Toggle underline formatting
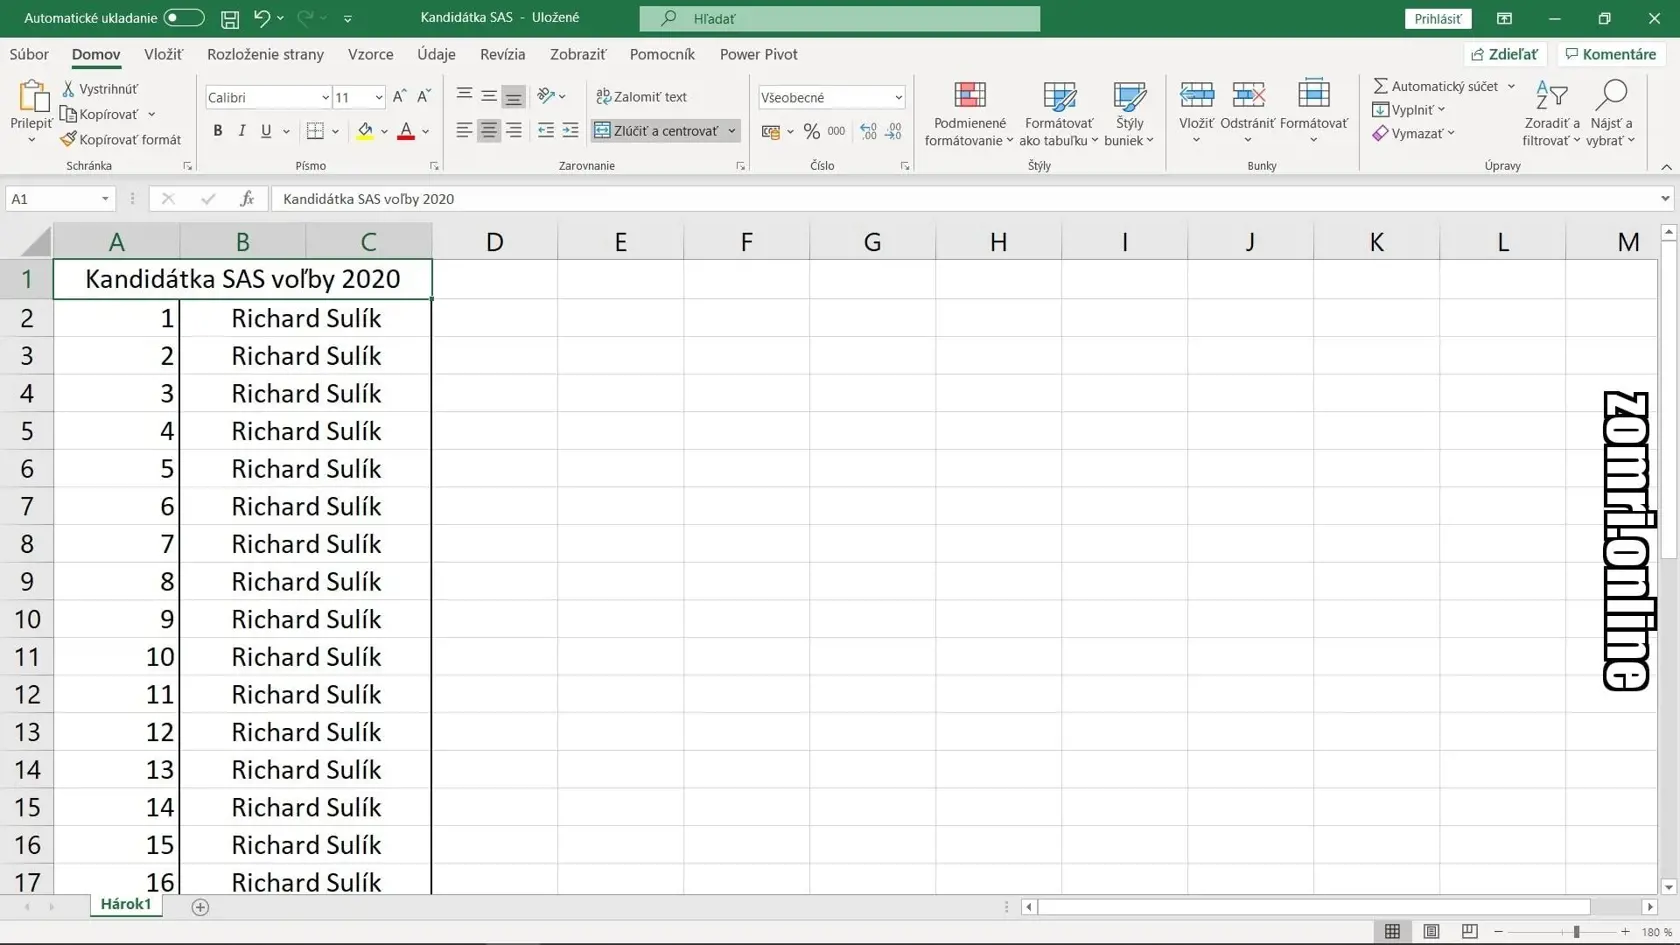Viewport: 1680px width, 945px height. pyautogui.click(x=266, y=131)
